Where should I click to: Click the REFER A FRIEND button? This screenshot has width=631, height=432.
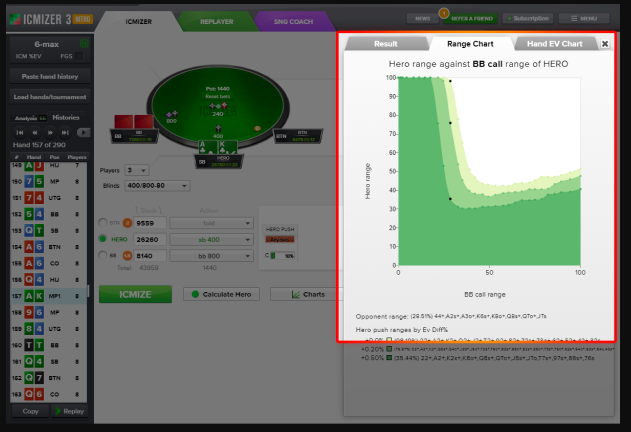point(472,19)
